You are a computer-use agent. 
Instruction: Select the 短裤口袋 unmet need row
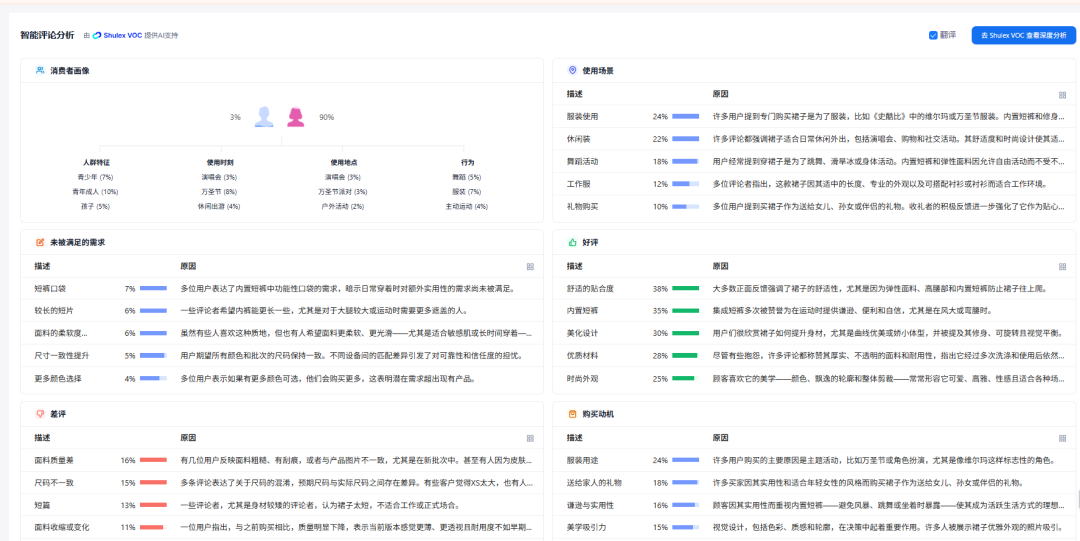click(282, 288)
